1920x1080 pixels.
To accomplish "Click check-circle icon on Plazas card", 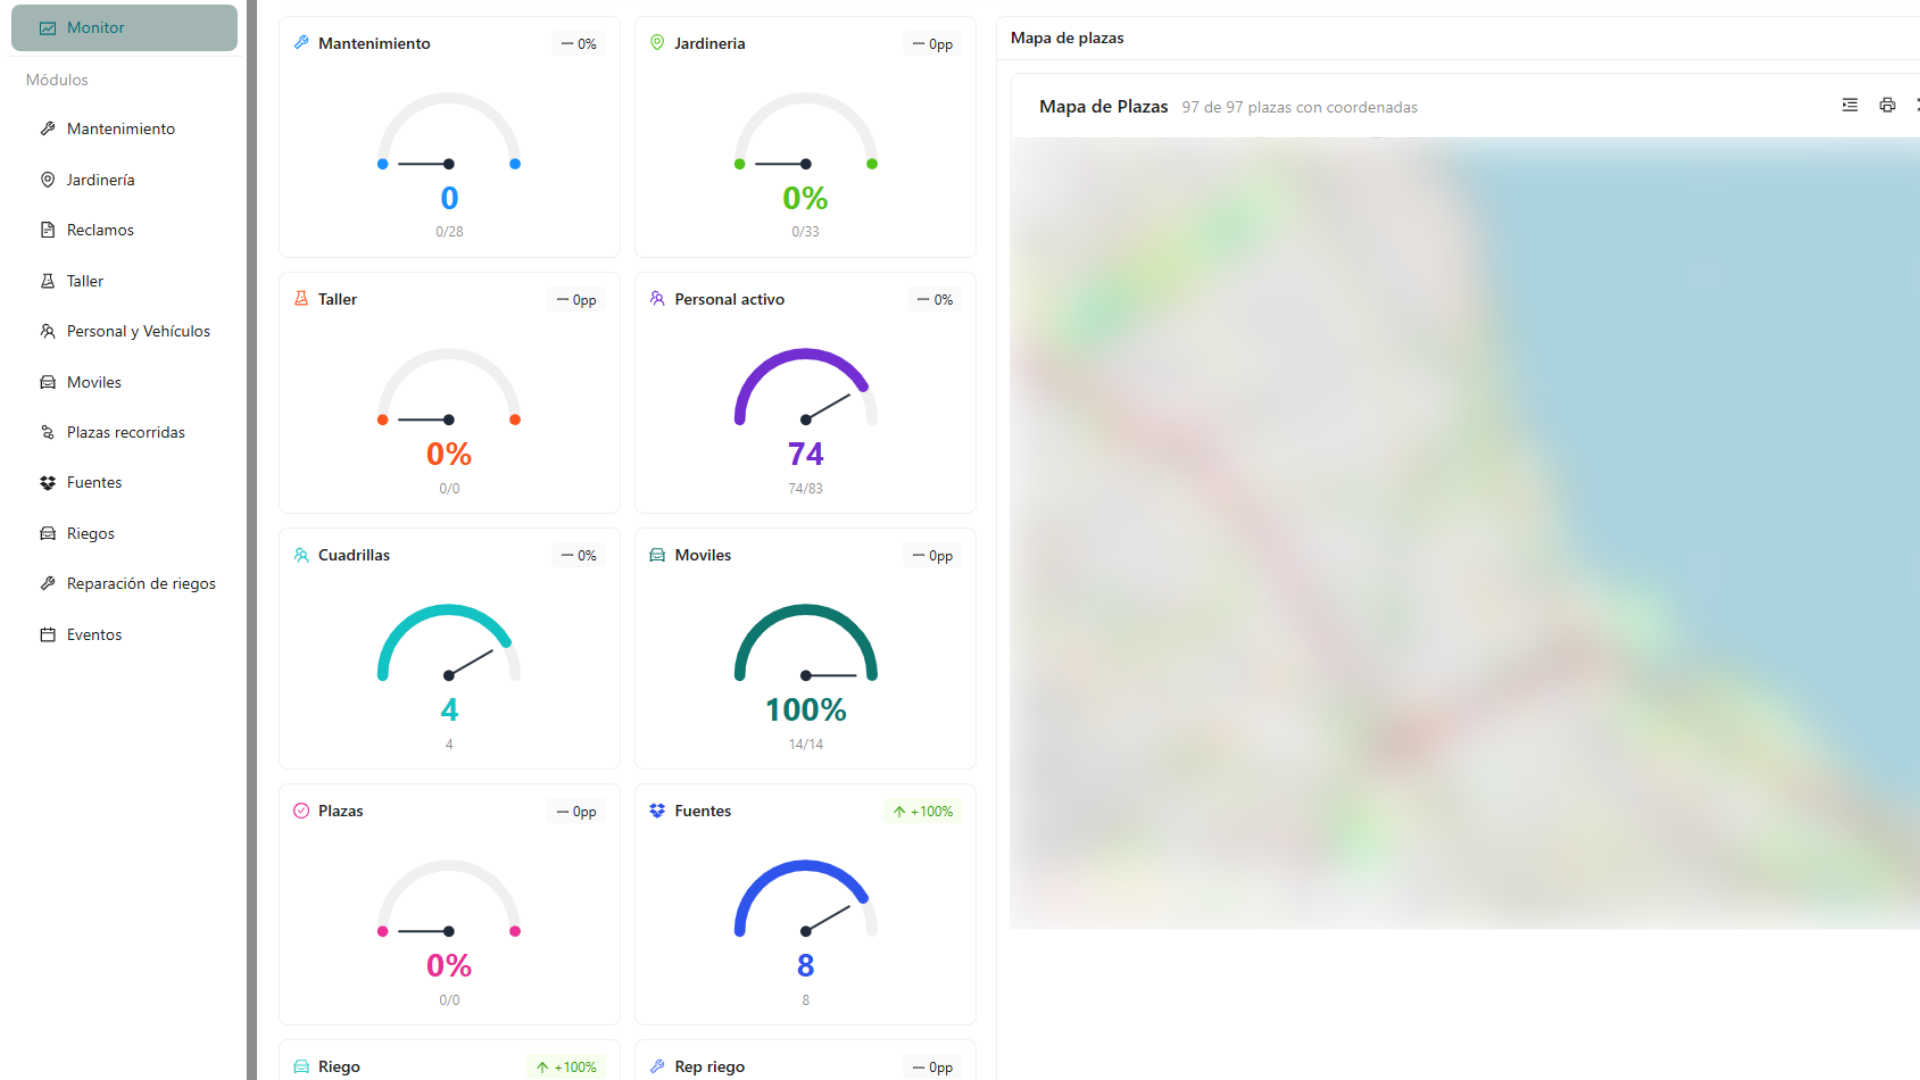I will click(x=301, y=810).
